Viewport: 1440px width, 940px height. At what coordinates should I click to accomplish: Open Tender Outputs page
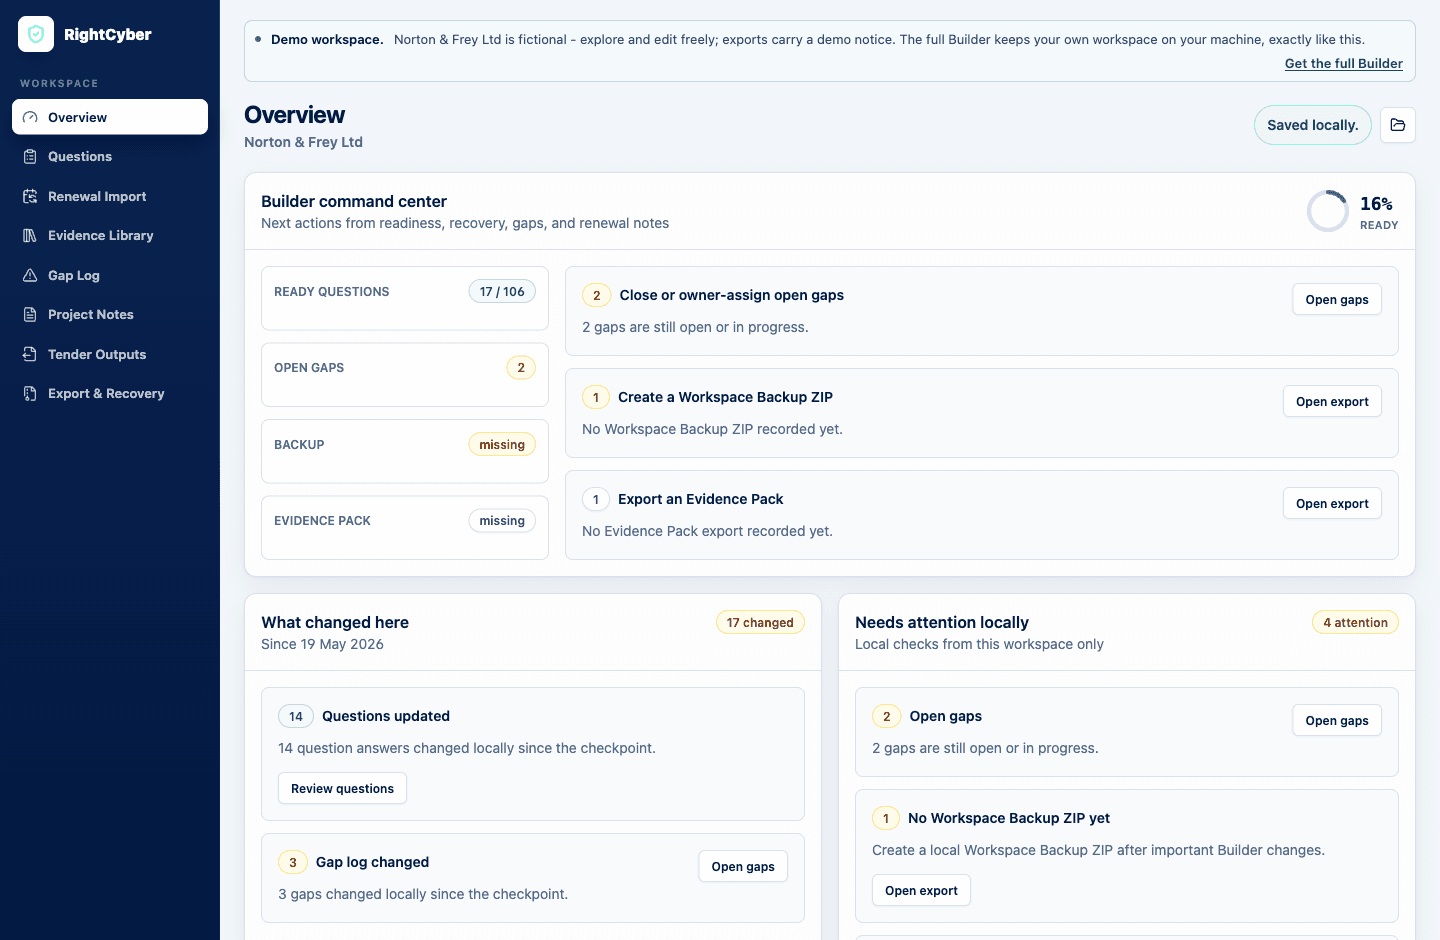pos(110,354)
